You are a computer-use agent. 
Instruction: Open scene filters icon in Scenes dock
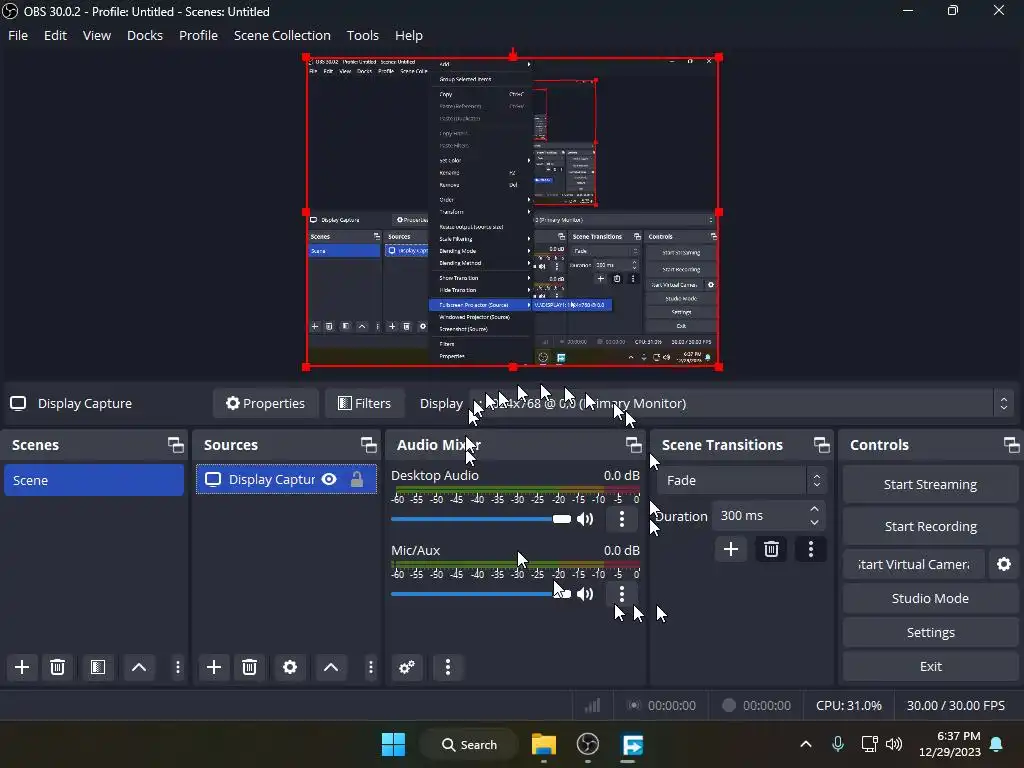[x=97, y=667]
